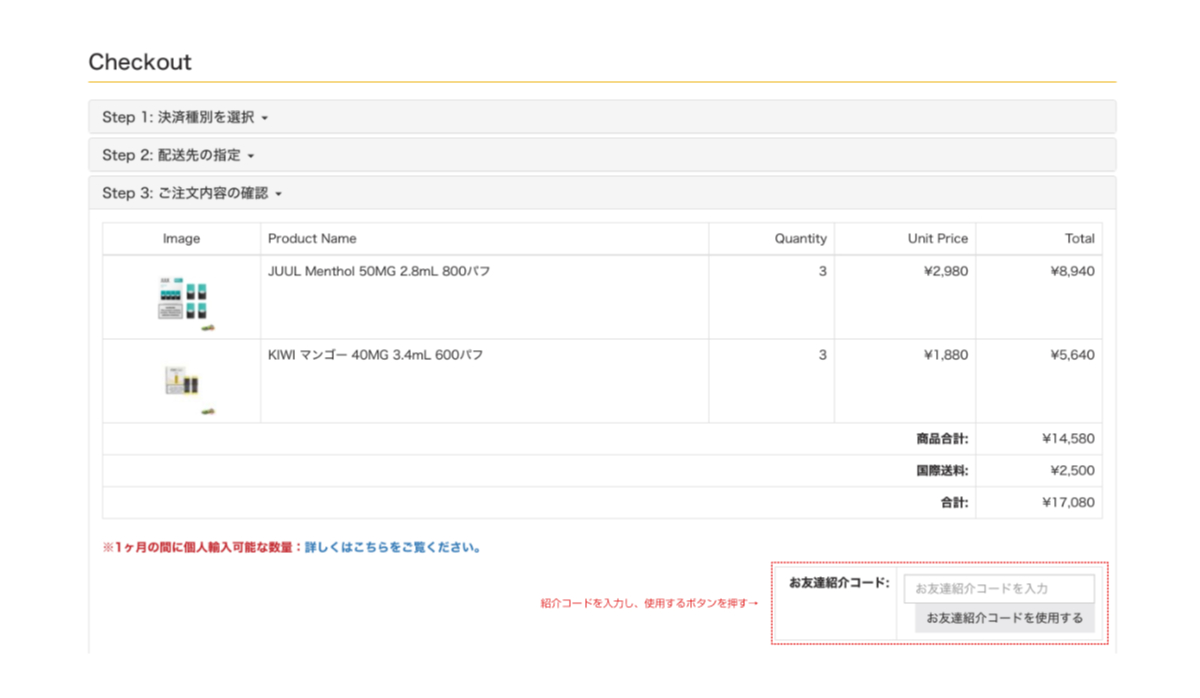The image size is (1200, 698).
Task: Collapse Step 3 ご注文内容の確認 section
Action: 192,194
